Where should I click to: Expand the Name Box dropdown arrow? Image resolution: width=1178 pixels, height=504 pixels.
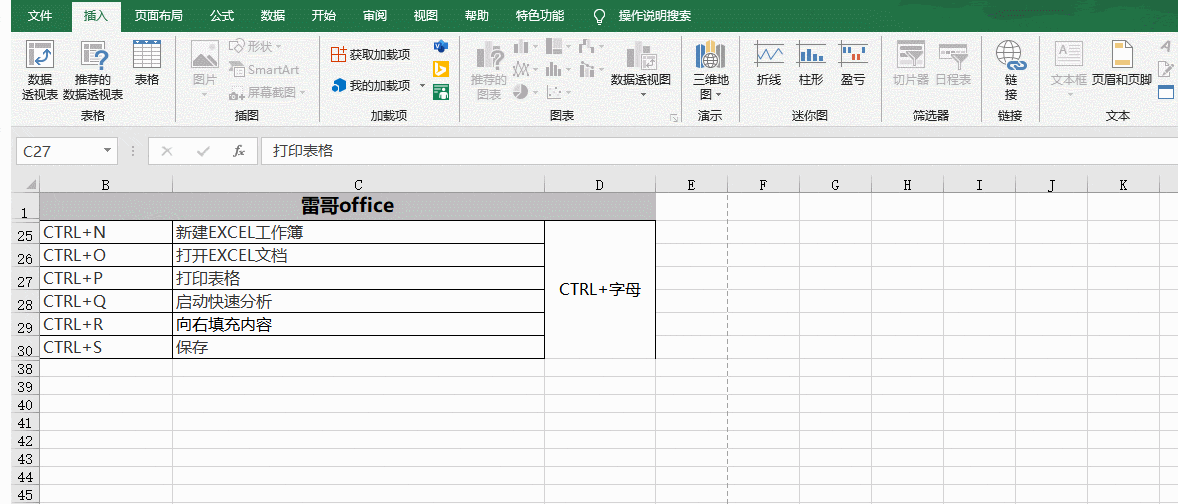click(x=107, y=151)
